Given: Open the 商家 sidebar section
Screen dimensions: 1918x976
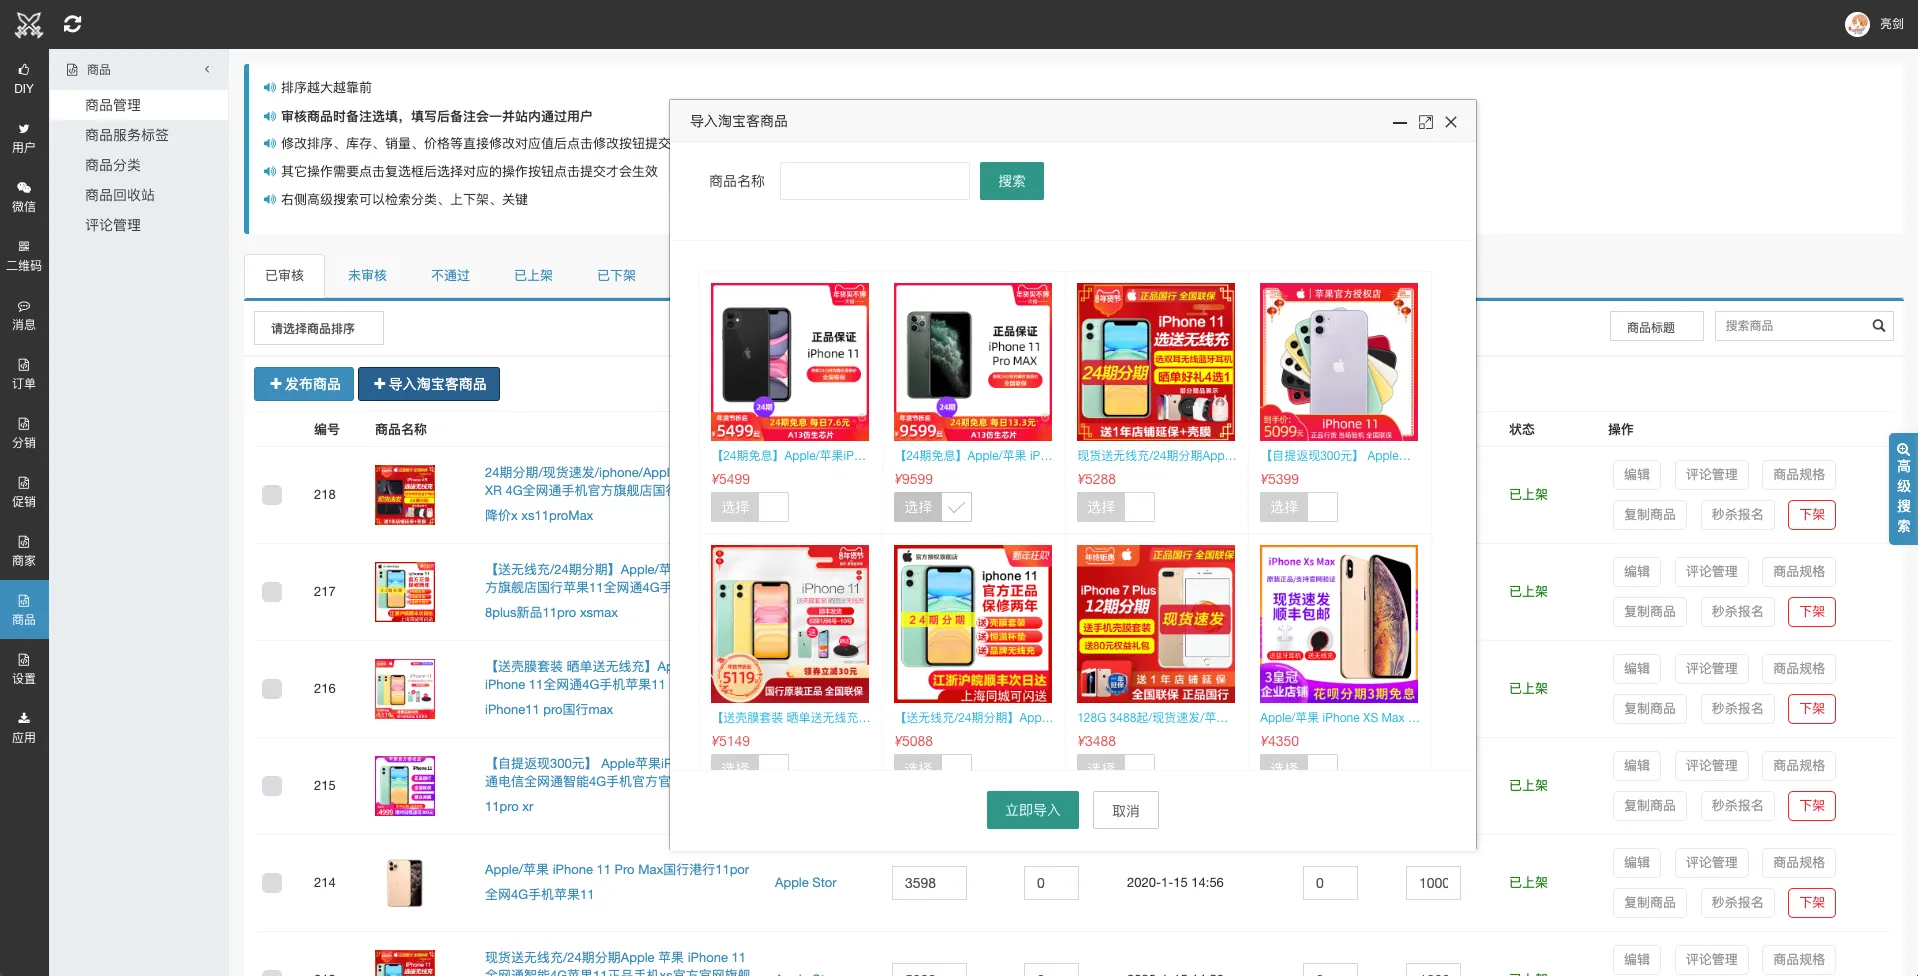Looking at the screenshot, I should [x=24, y=551].
